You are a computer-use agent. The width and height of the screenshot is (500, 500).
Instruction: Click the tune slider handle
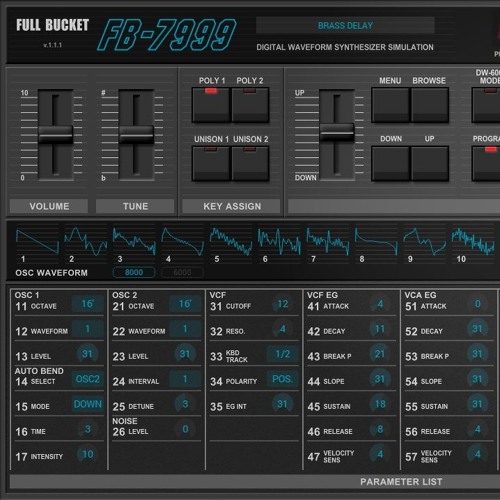(x=136, y=135)
